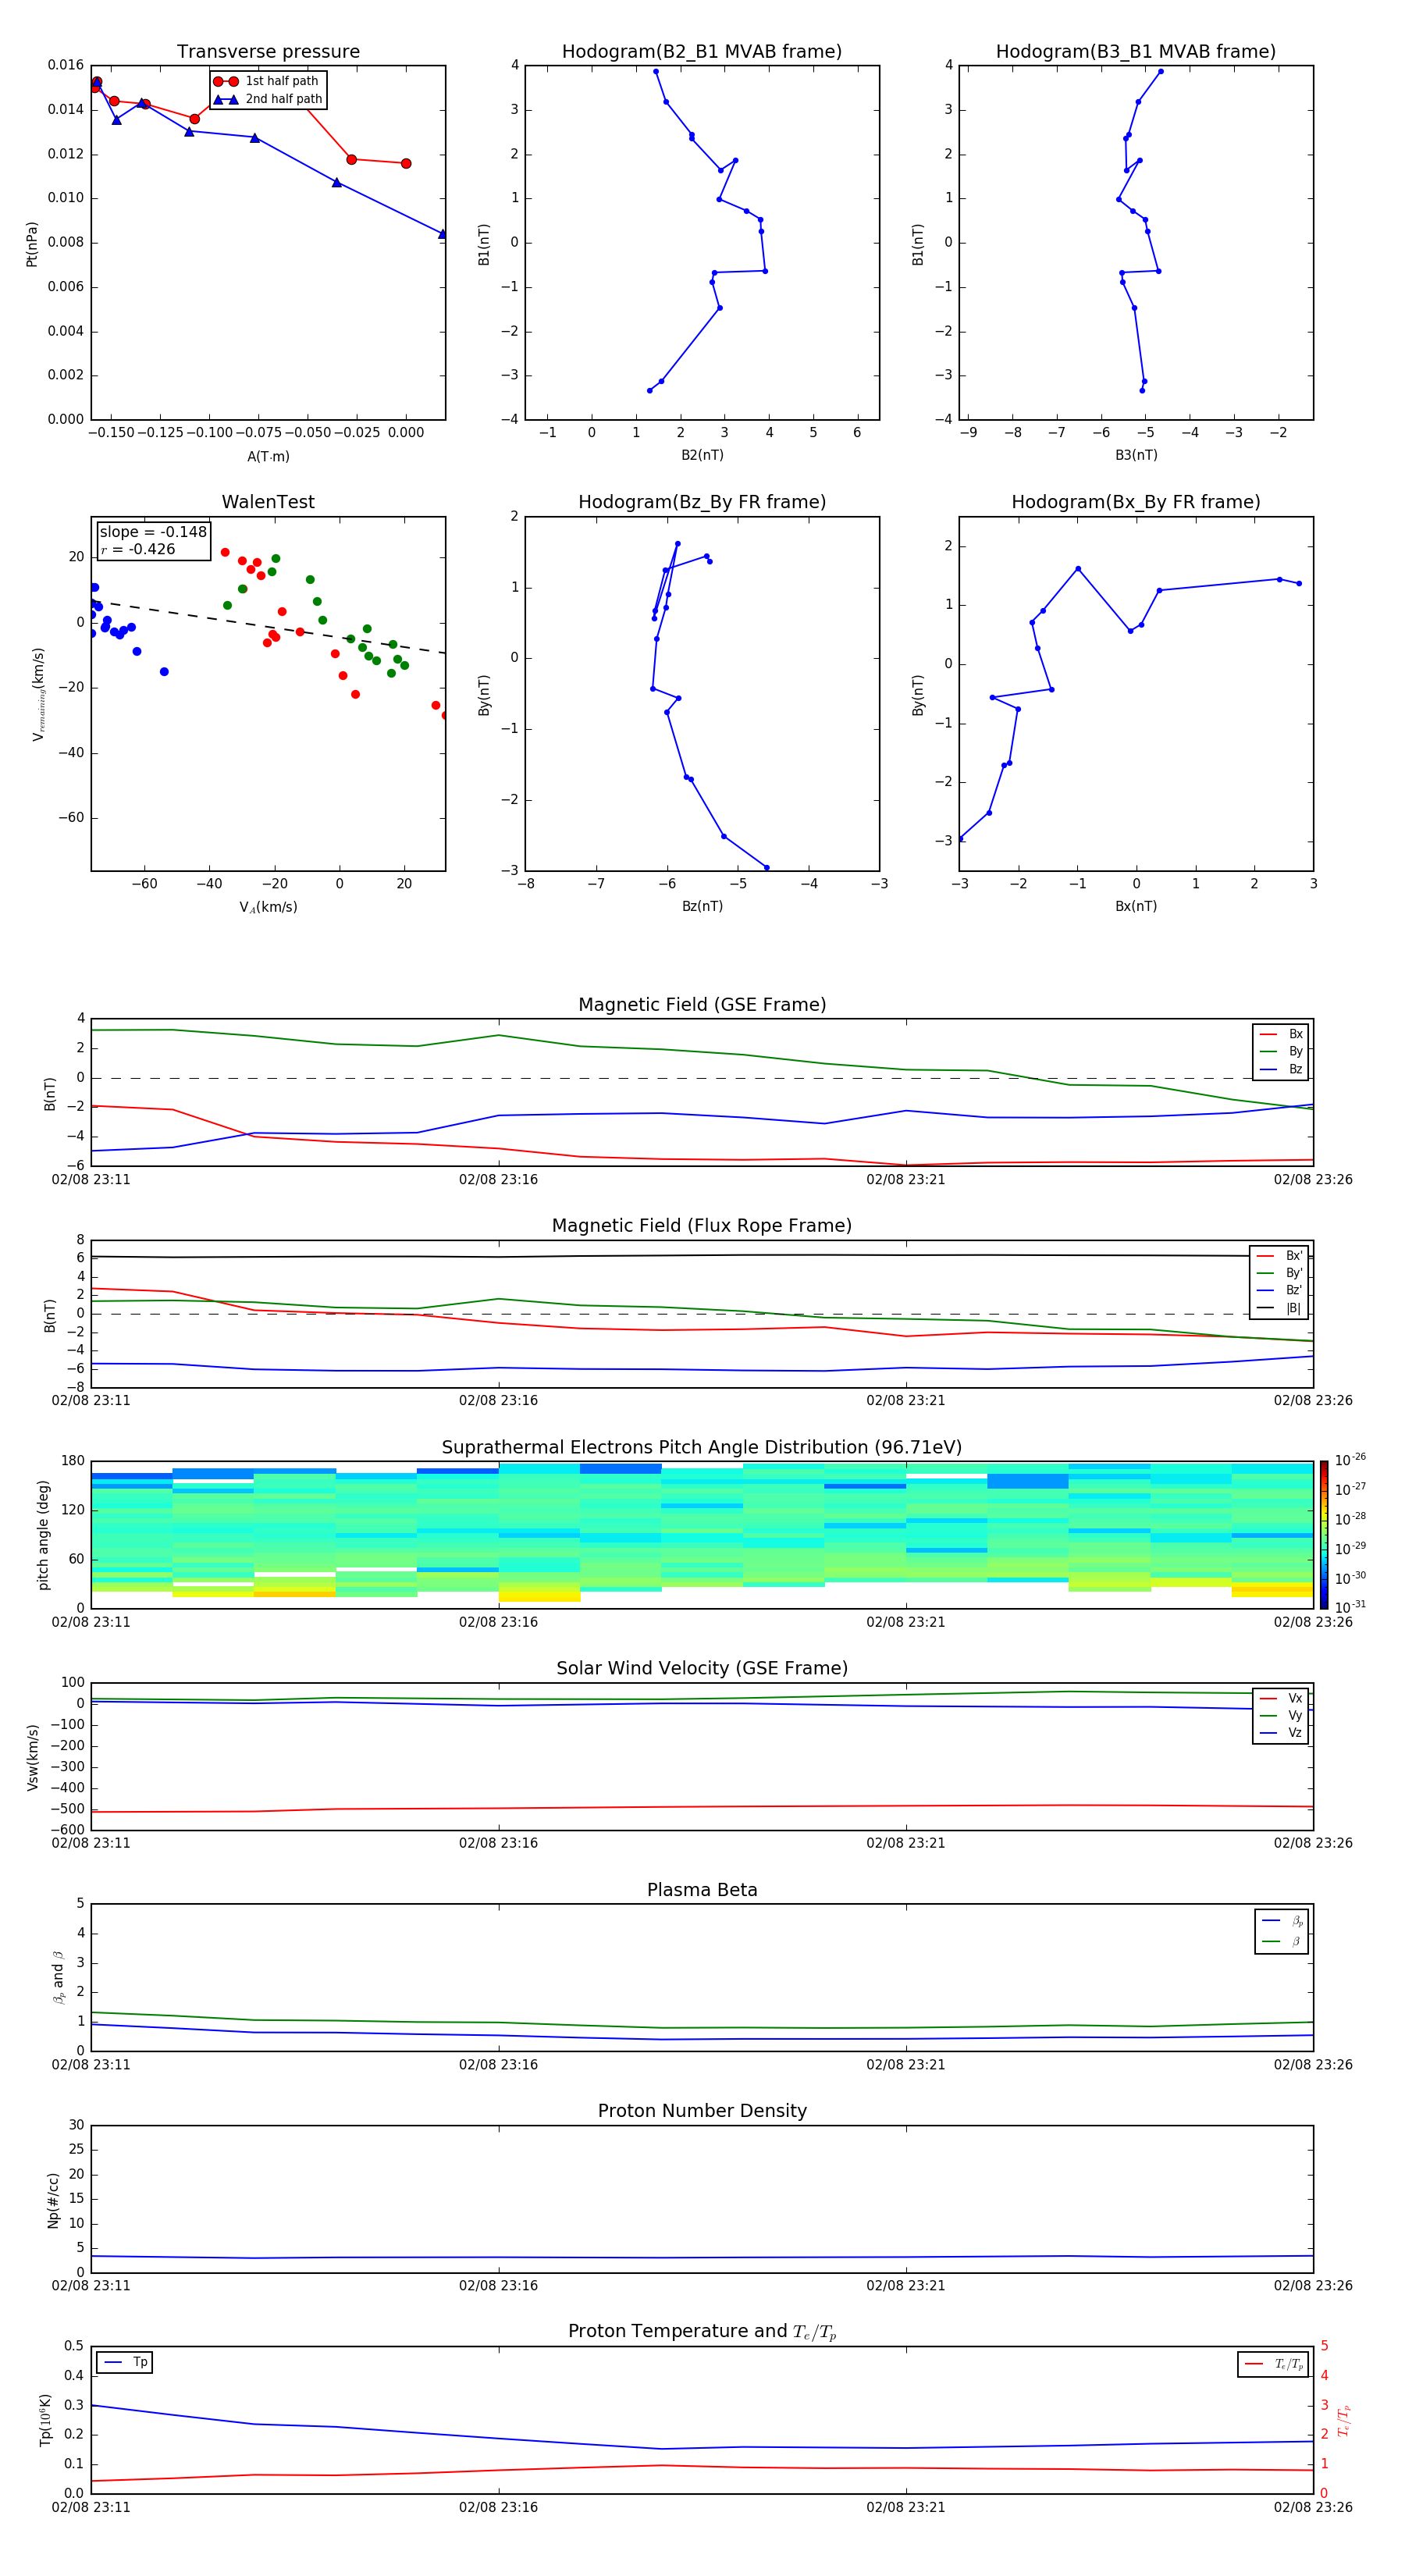Click the '1st half path' legend entry
Image resolution: width=1405 pixels, height=2576 pixels.
click(x=267, y=81)
